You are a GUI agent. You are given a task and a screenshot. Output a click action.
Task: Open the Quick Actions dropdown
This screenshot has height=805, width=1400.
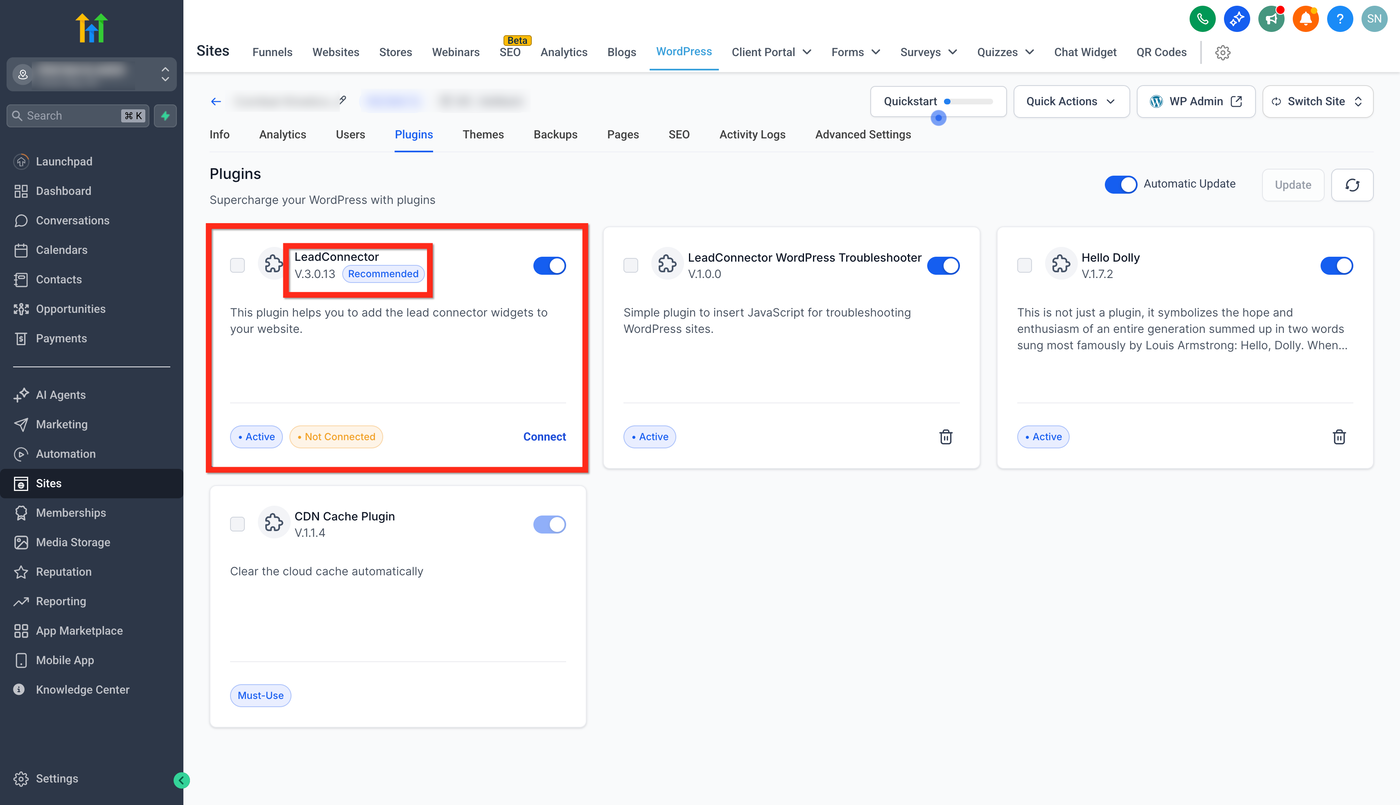click(x=1071, y=101)
